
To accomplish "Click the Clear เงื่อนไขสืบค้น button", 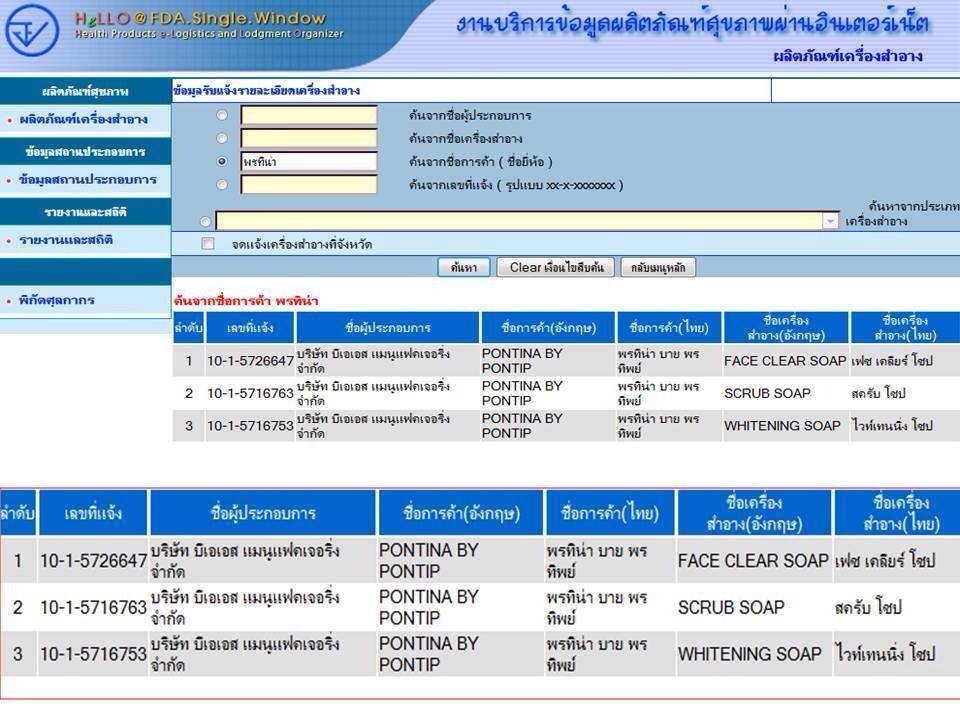I will pos(555,268).
